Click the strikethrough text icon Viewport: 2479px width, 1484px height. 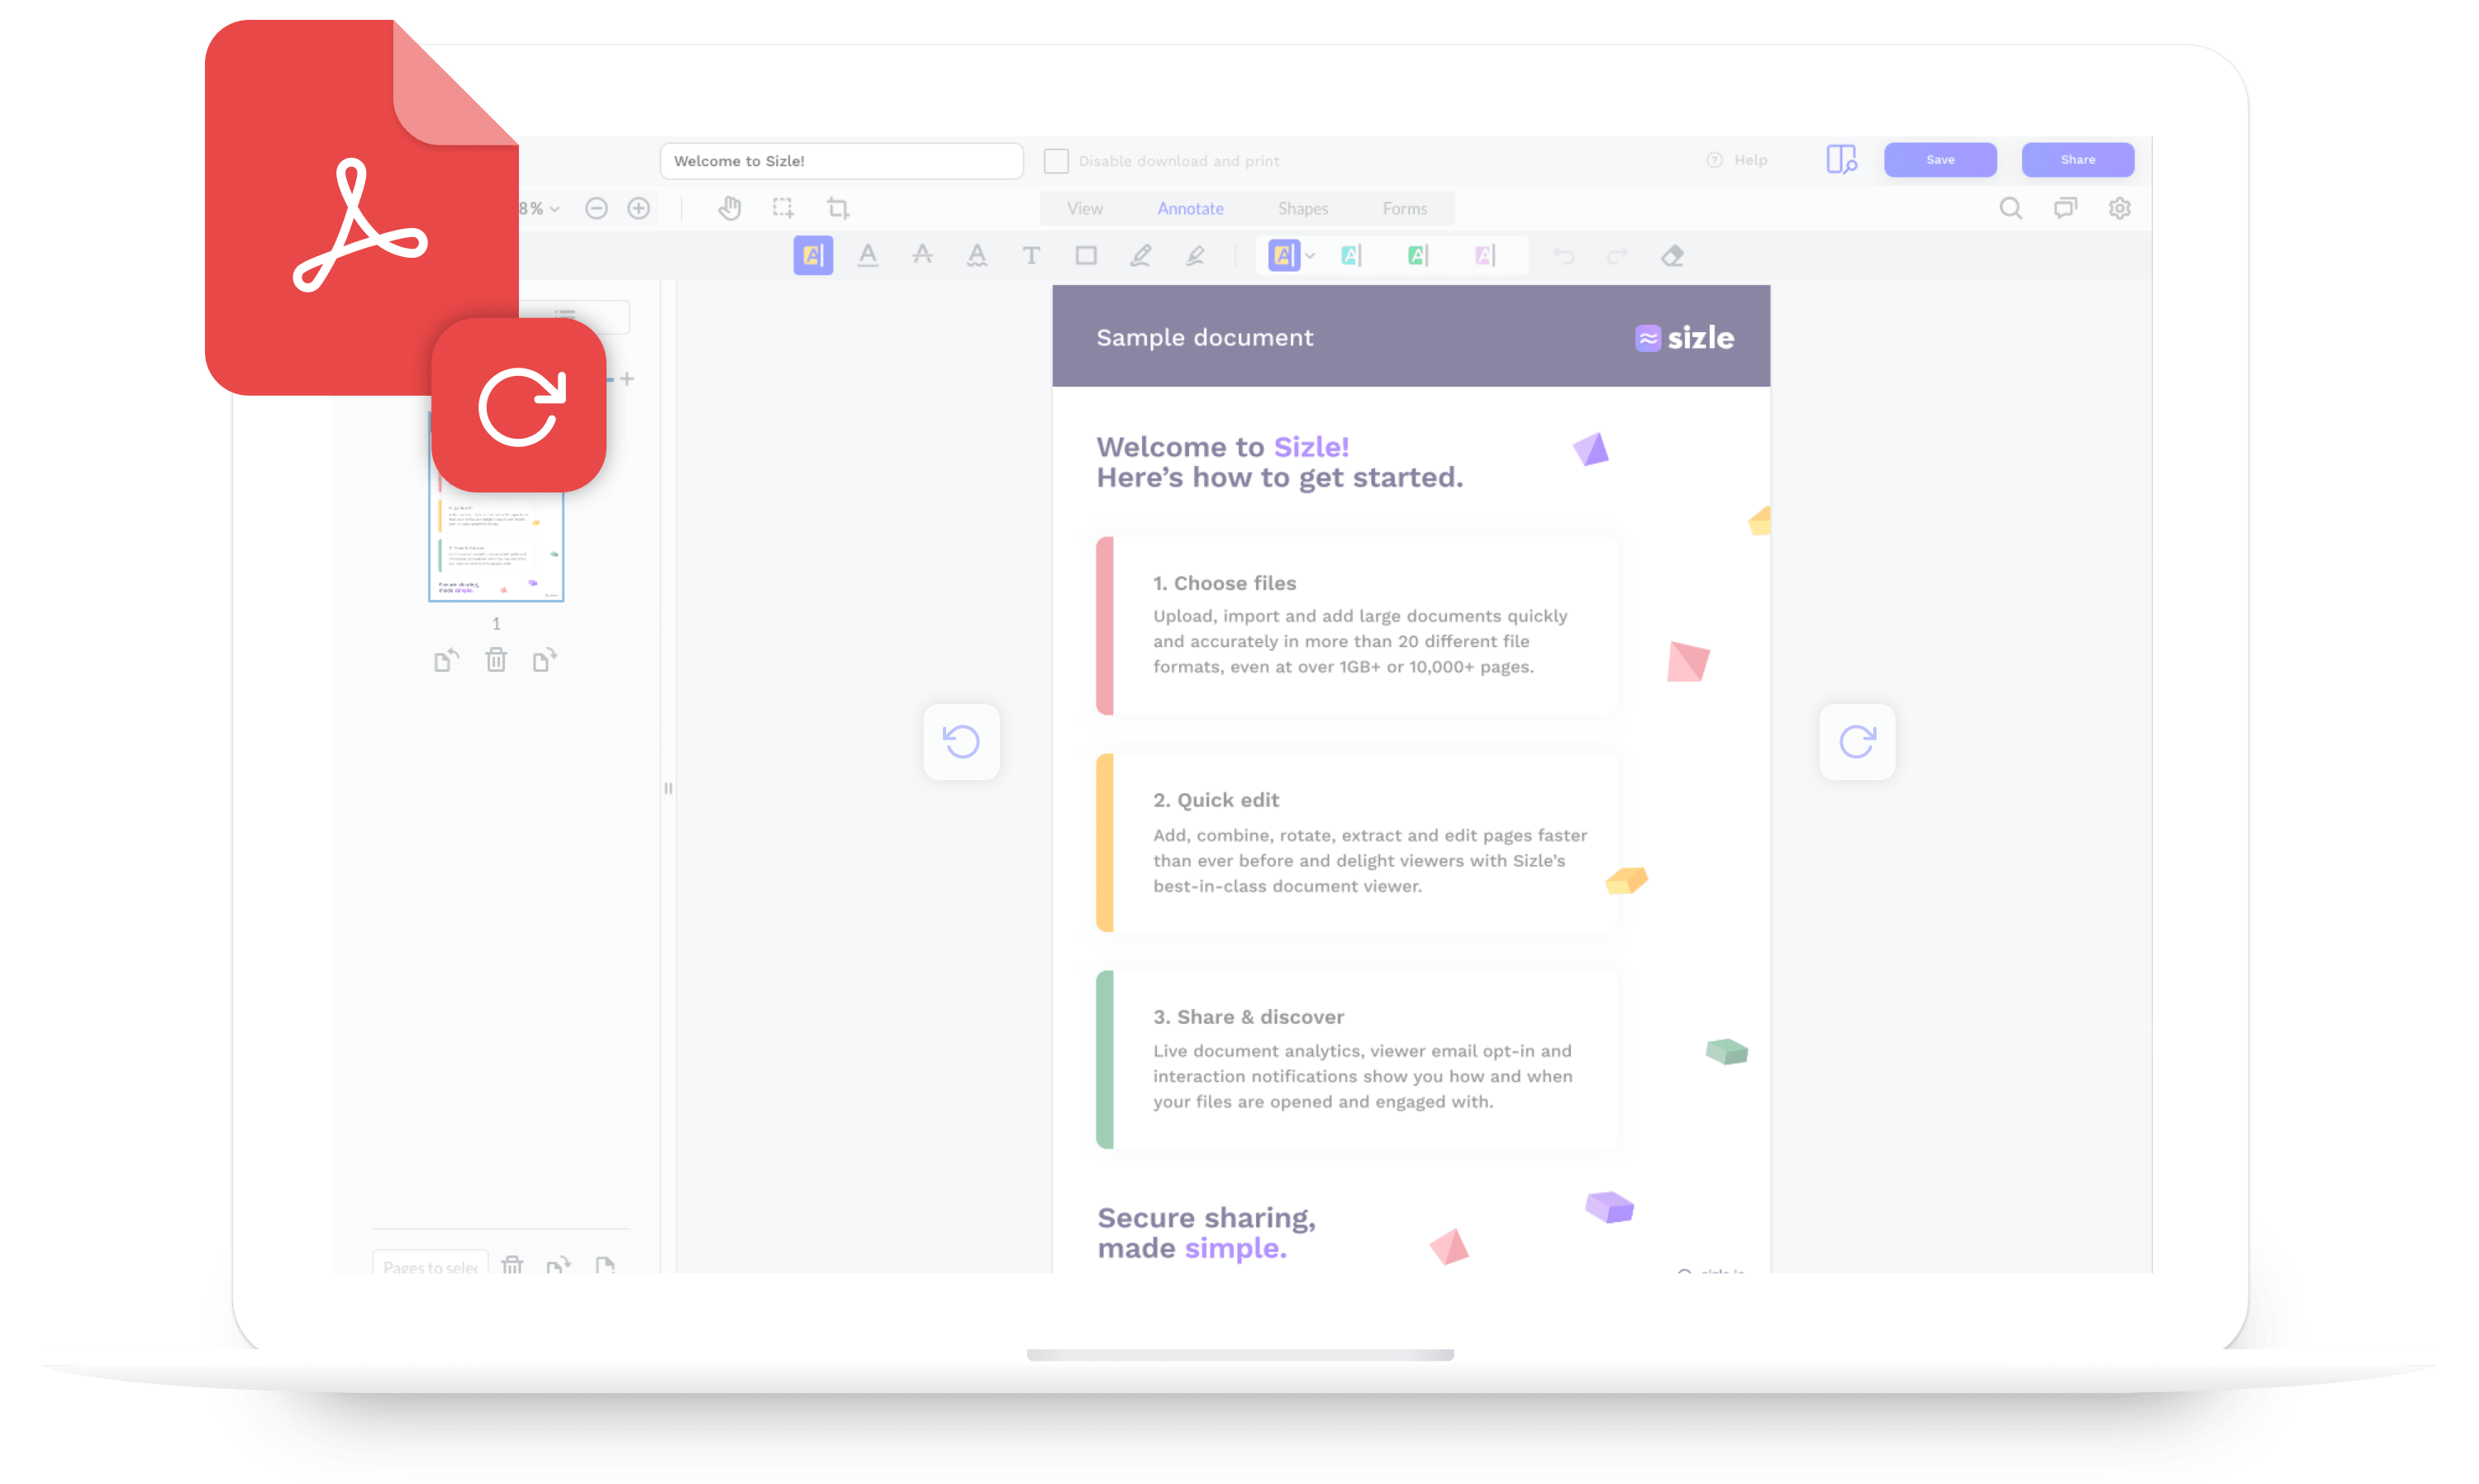click(922, 256)
